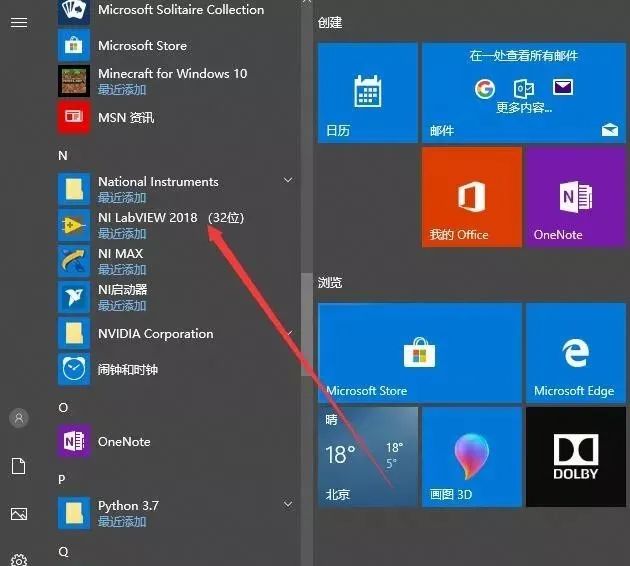Click the Python 3.7 folder icon
The image size is (630, 566).
74,513
